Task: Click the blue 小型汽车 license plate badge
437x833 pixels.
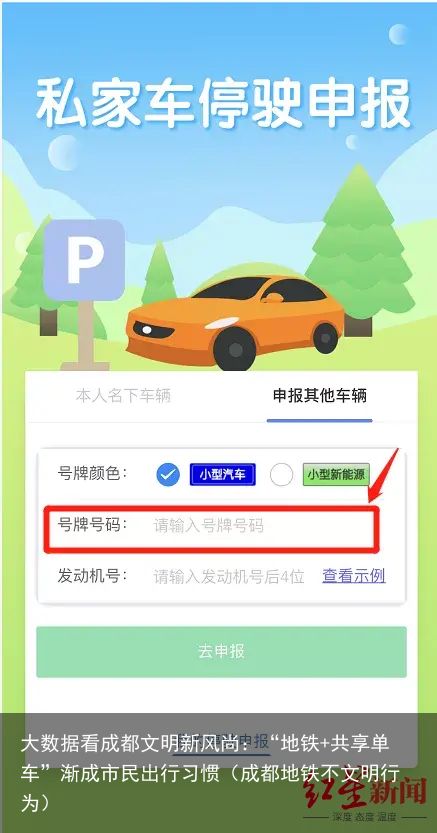Action: (x=222, y=474)
